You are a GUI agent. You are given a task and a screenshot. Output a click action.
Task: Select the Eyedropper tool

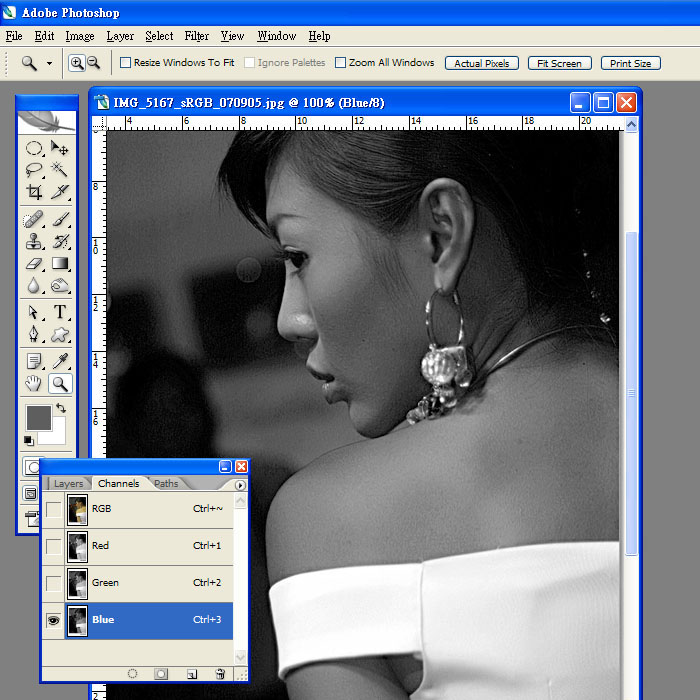(60, 361)
